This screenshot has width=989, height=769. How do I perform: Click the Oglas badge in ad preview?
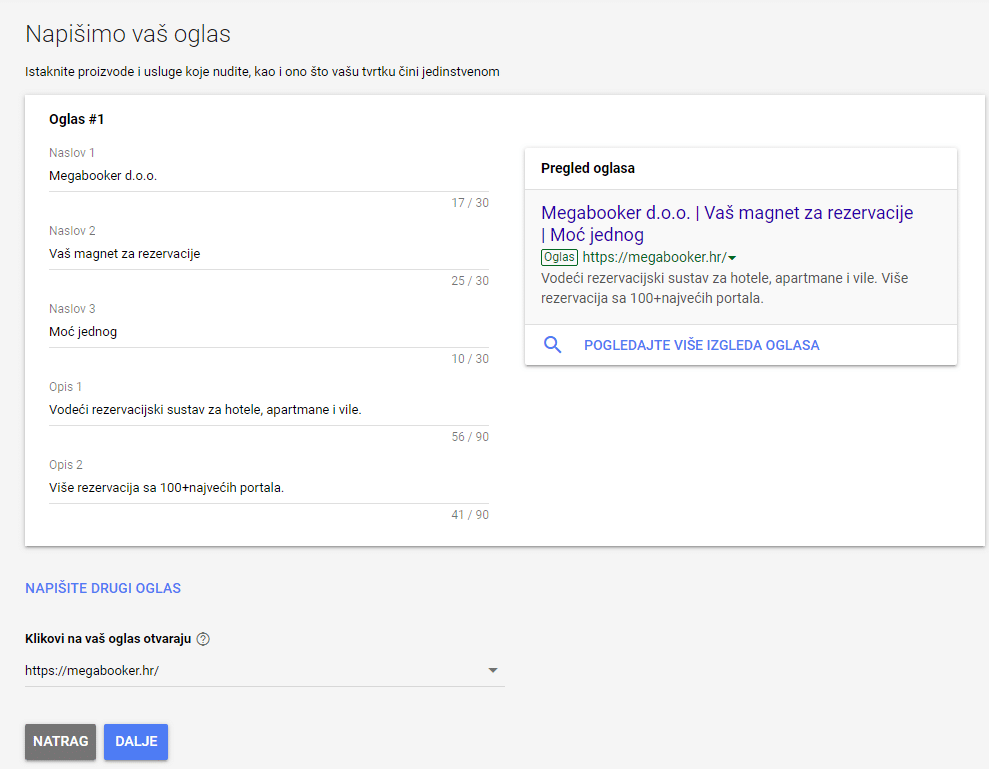pyautogui.click(x=559, y=257)
